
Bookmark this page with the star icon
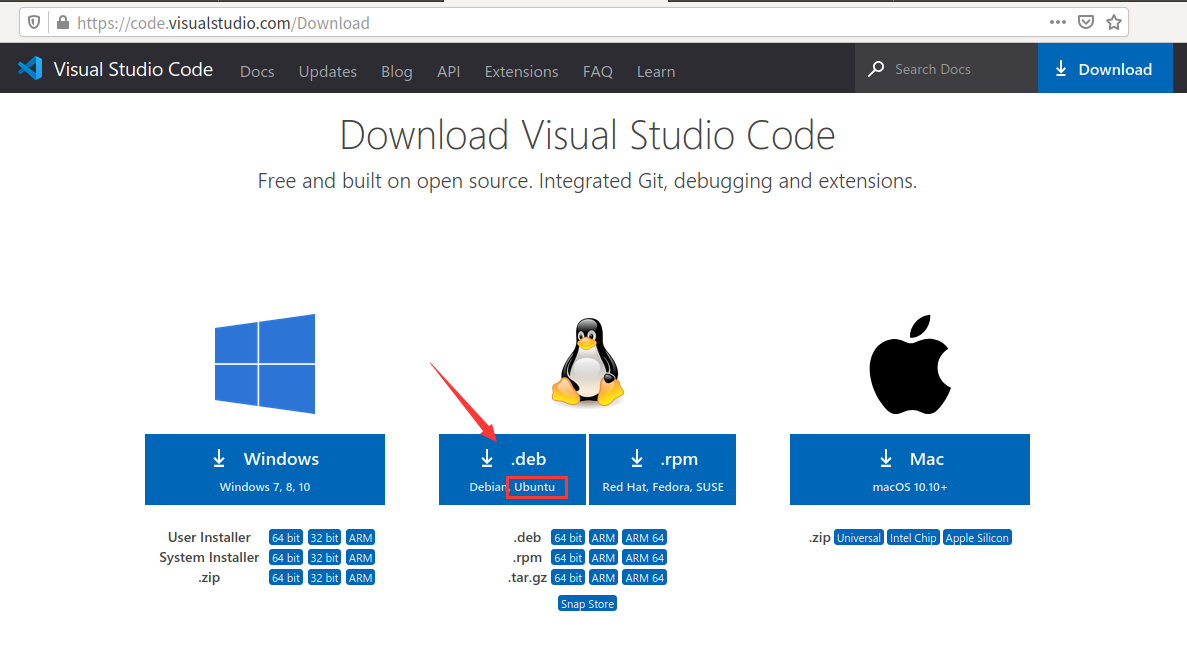tap(1114, 23)
